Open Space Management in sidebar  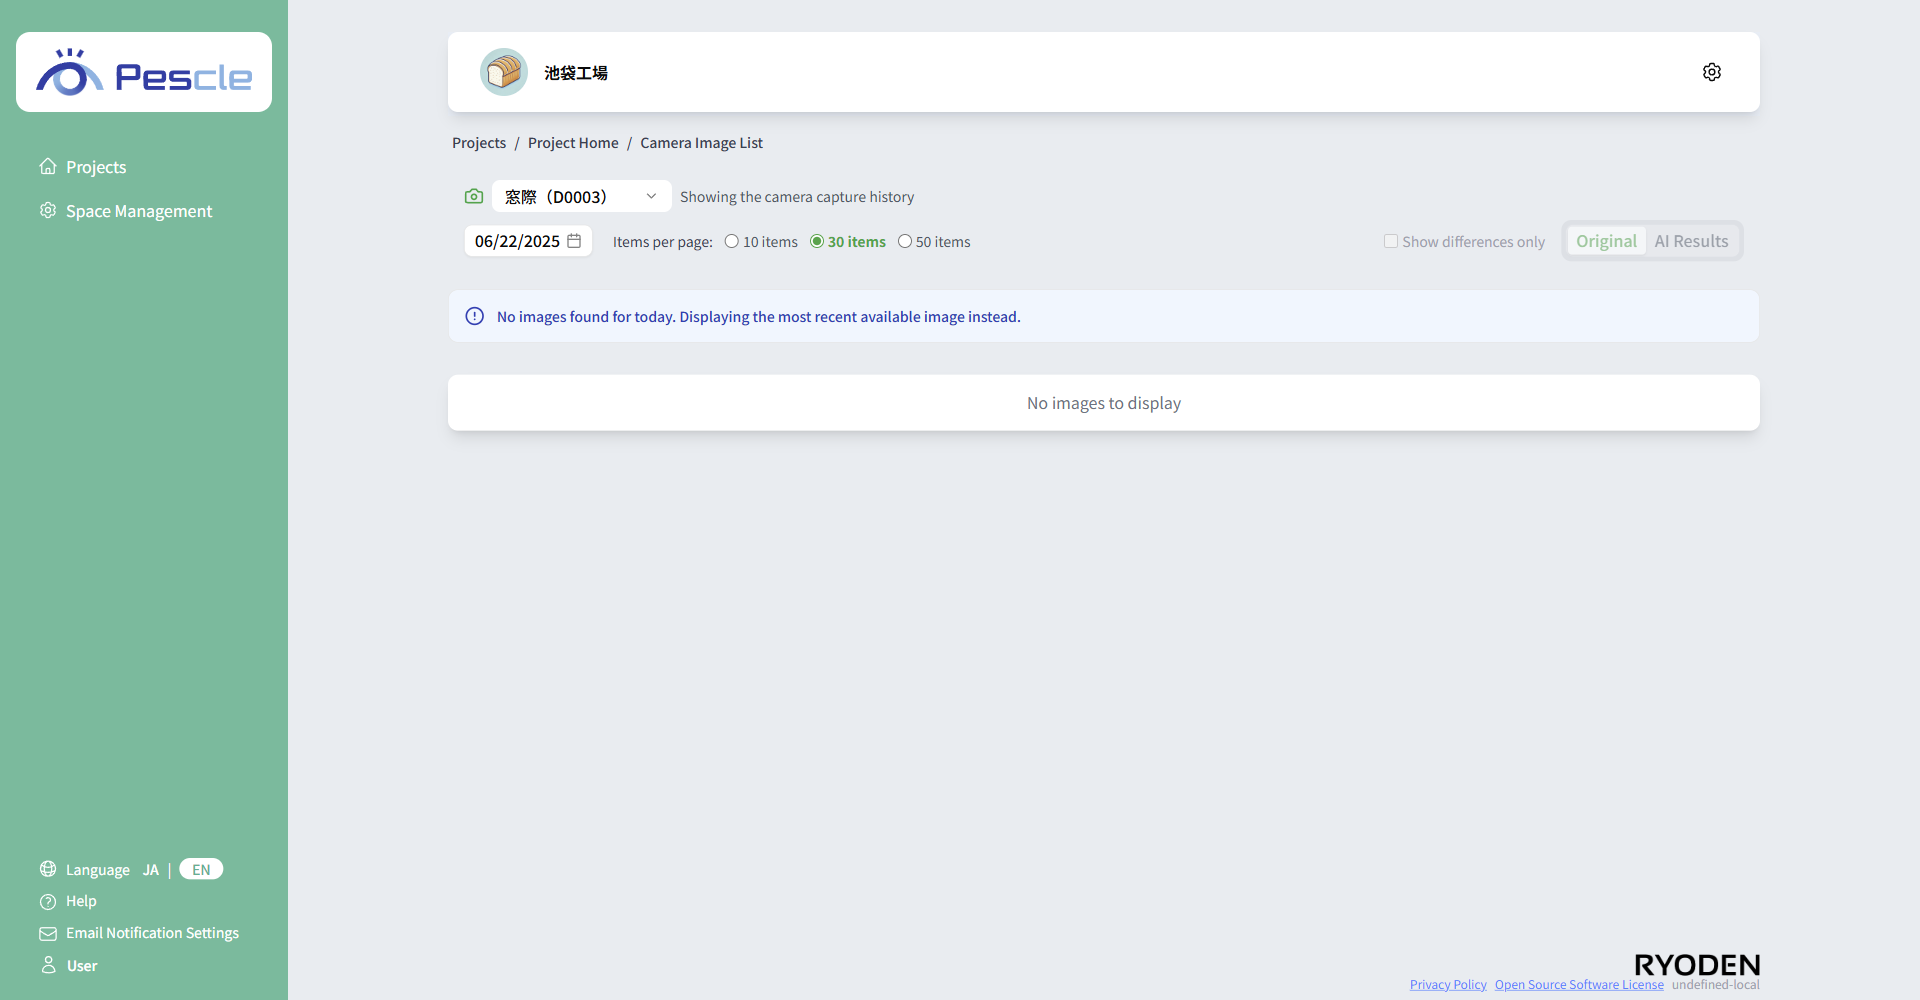(139, 211)
